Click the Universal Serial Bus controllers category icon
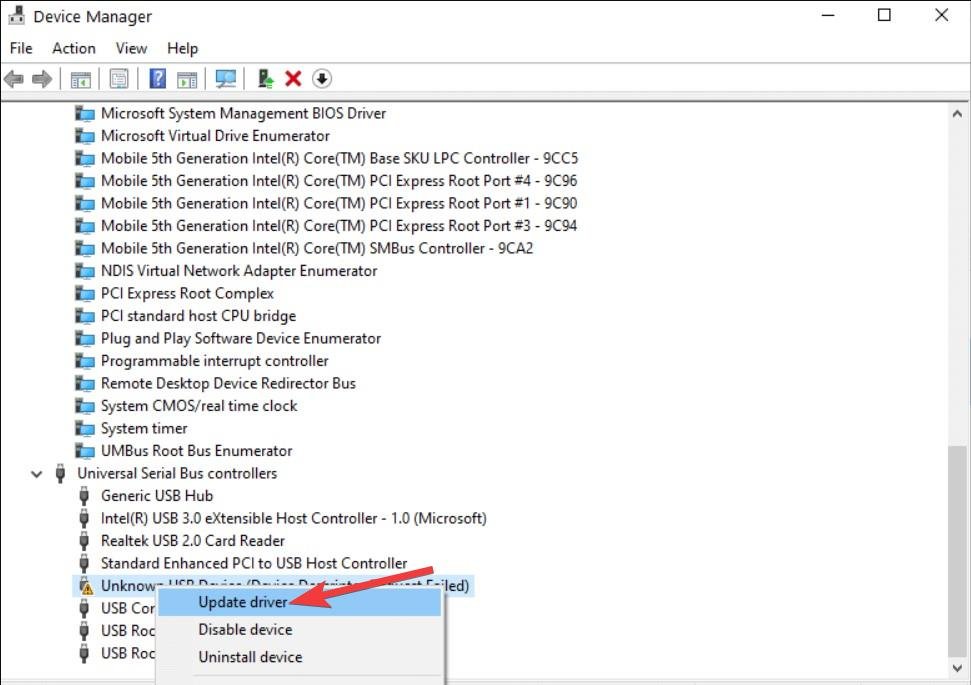Viewport: 971px width, 685px height. [60, 473]
